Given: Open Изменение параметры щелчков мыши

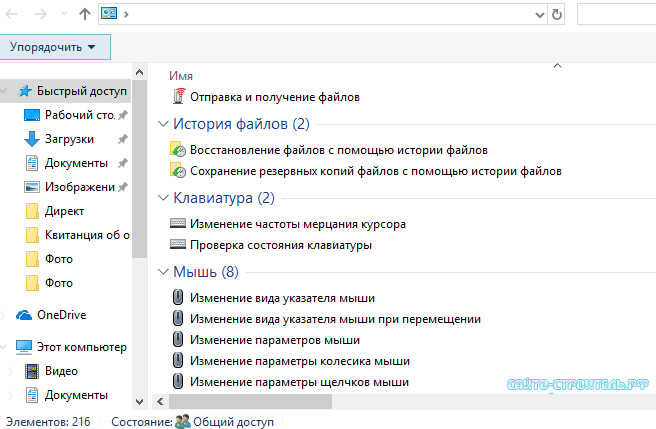Looking at the screenshot, I should pos(300,382).
